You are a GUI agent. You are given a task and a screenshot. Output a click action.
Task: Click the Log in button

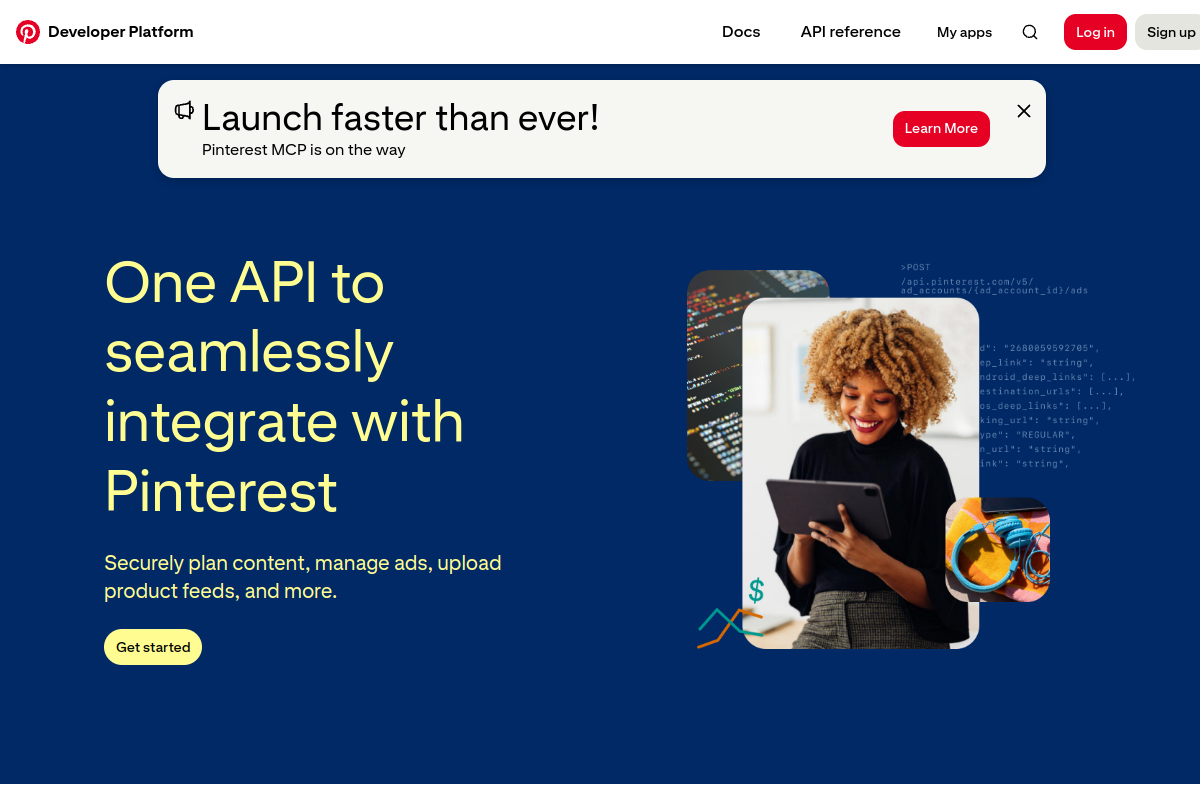1095,32
